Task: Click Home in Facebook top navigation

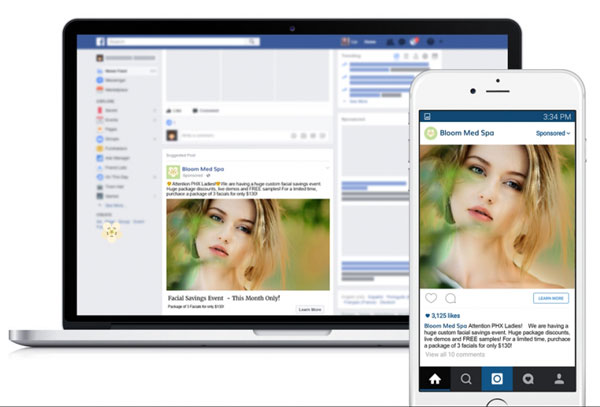Action: click(371, 42)
